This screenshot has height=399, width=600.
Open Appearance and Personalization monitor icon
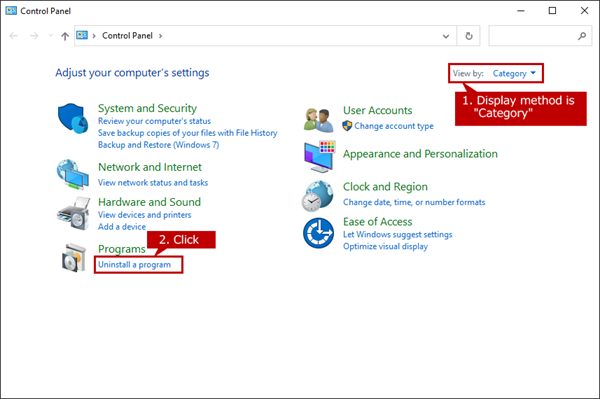[x=320, y=156]
